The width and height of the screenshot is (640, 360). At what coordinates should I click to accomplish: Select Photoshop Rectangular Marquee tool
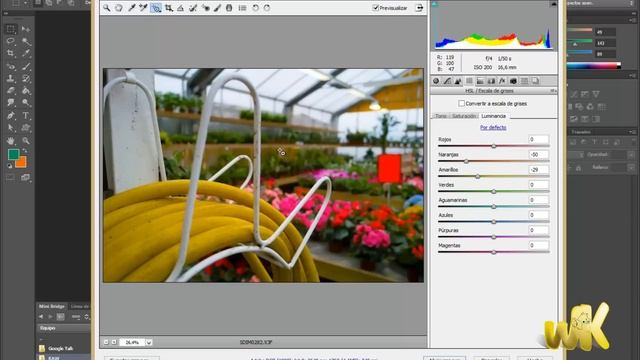pos(11,29)
